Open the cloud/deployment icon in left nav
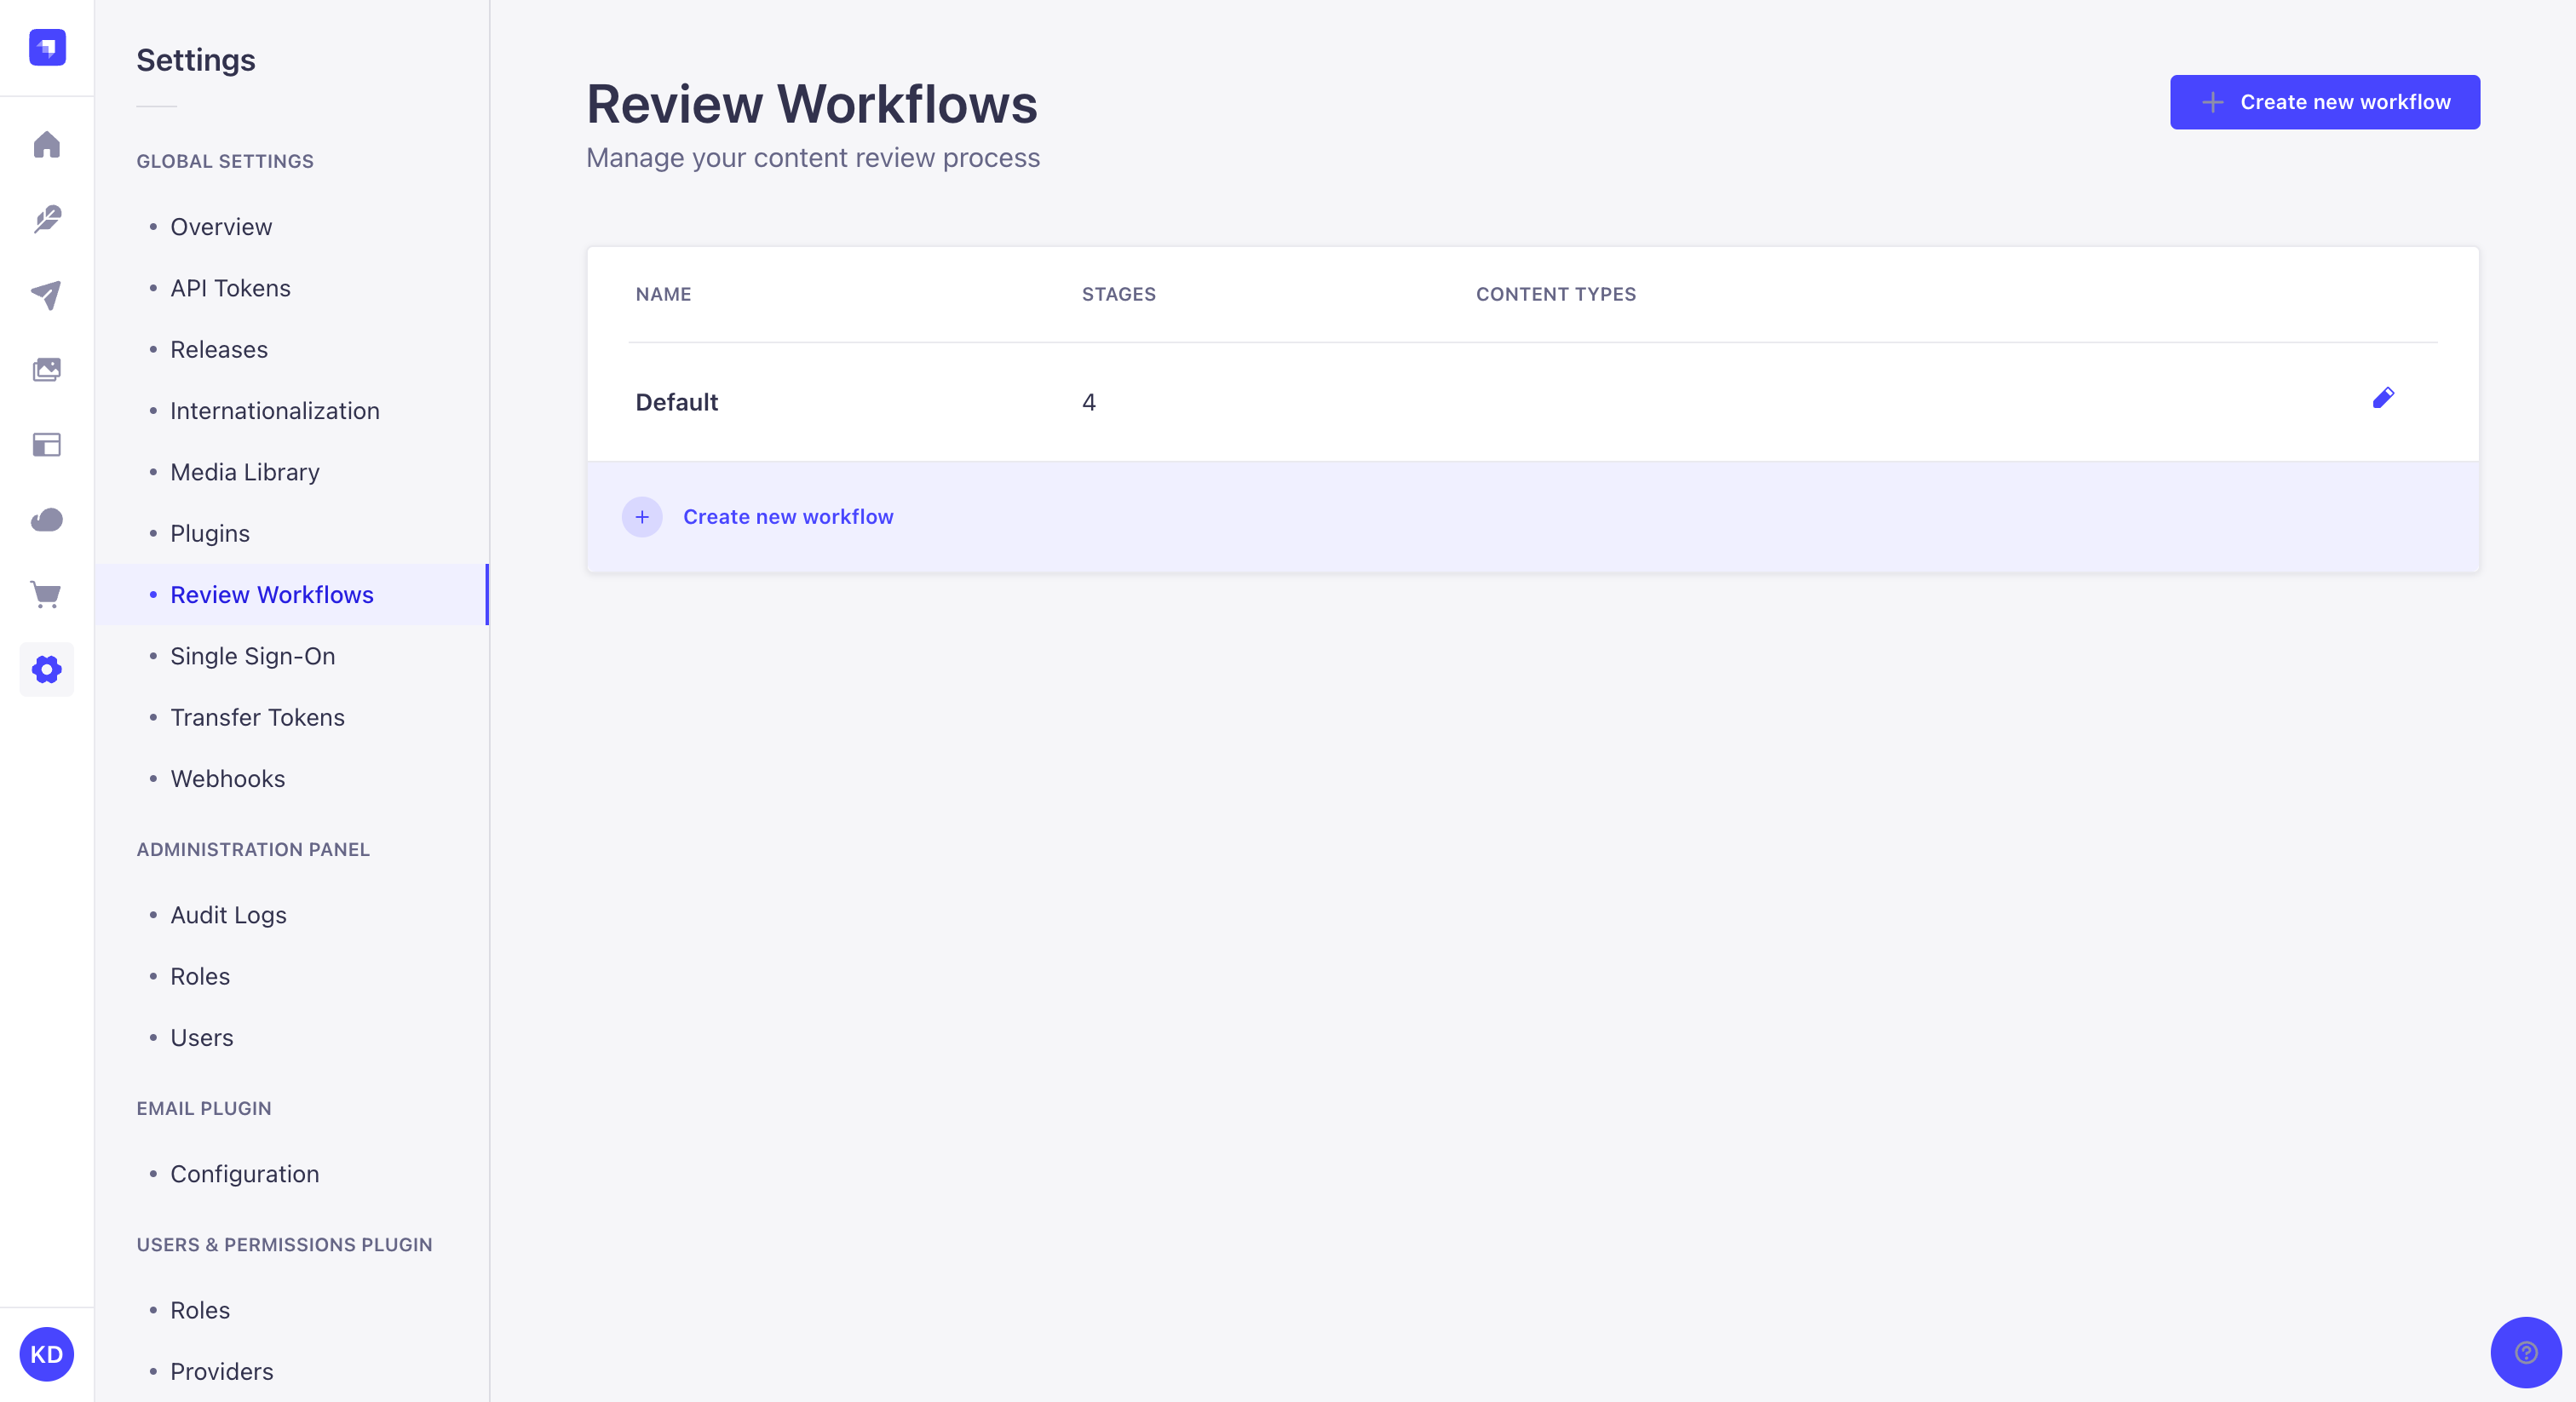The image size is (2576, 1402). (x=47, y=520)
